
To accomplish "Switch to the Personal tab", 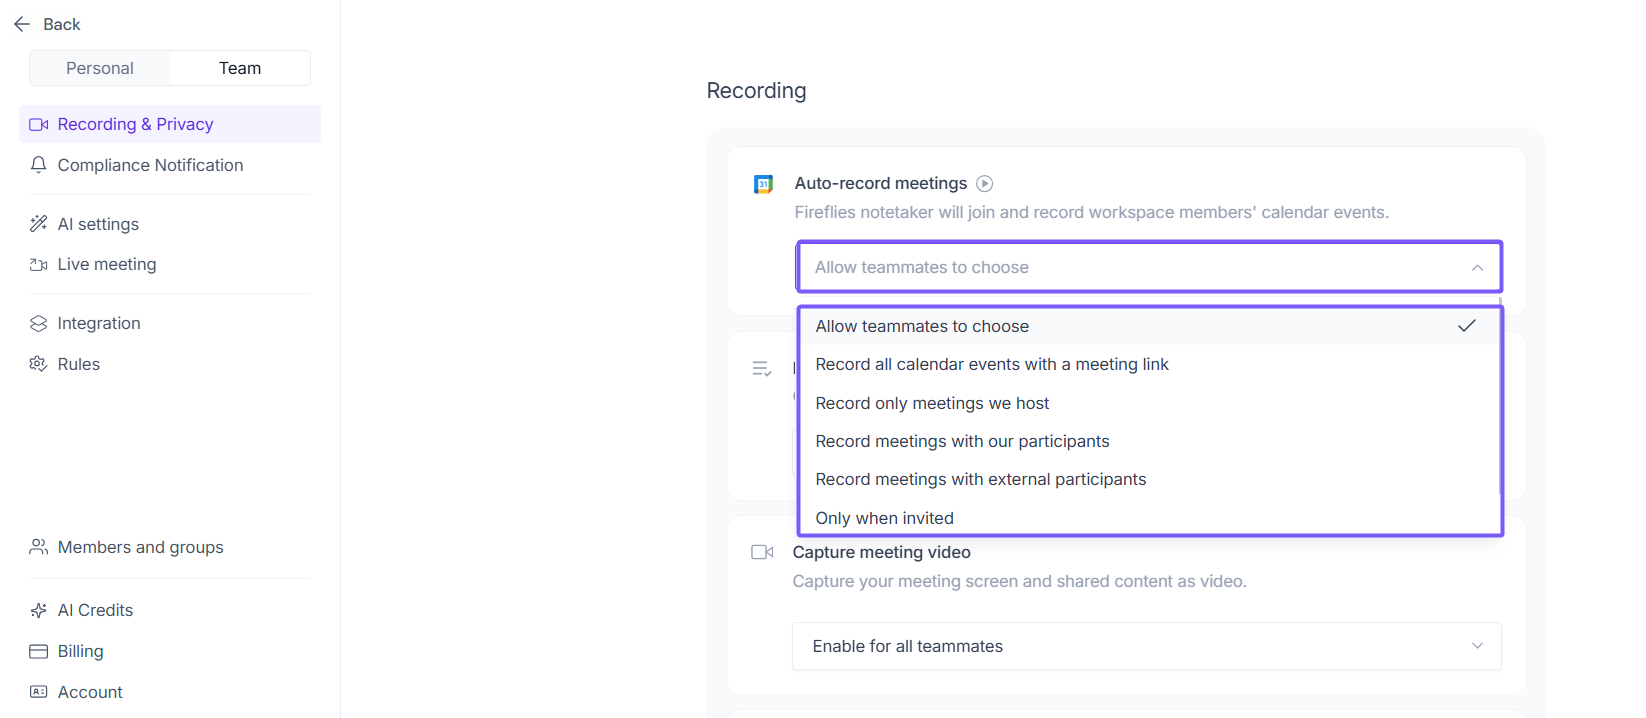I will click(x=100, y=68).
